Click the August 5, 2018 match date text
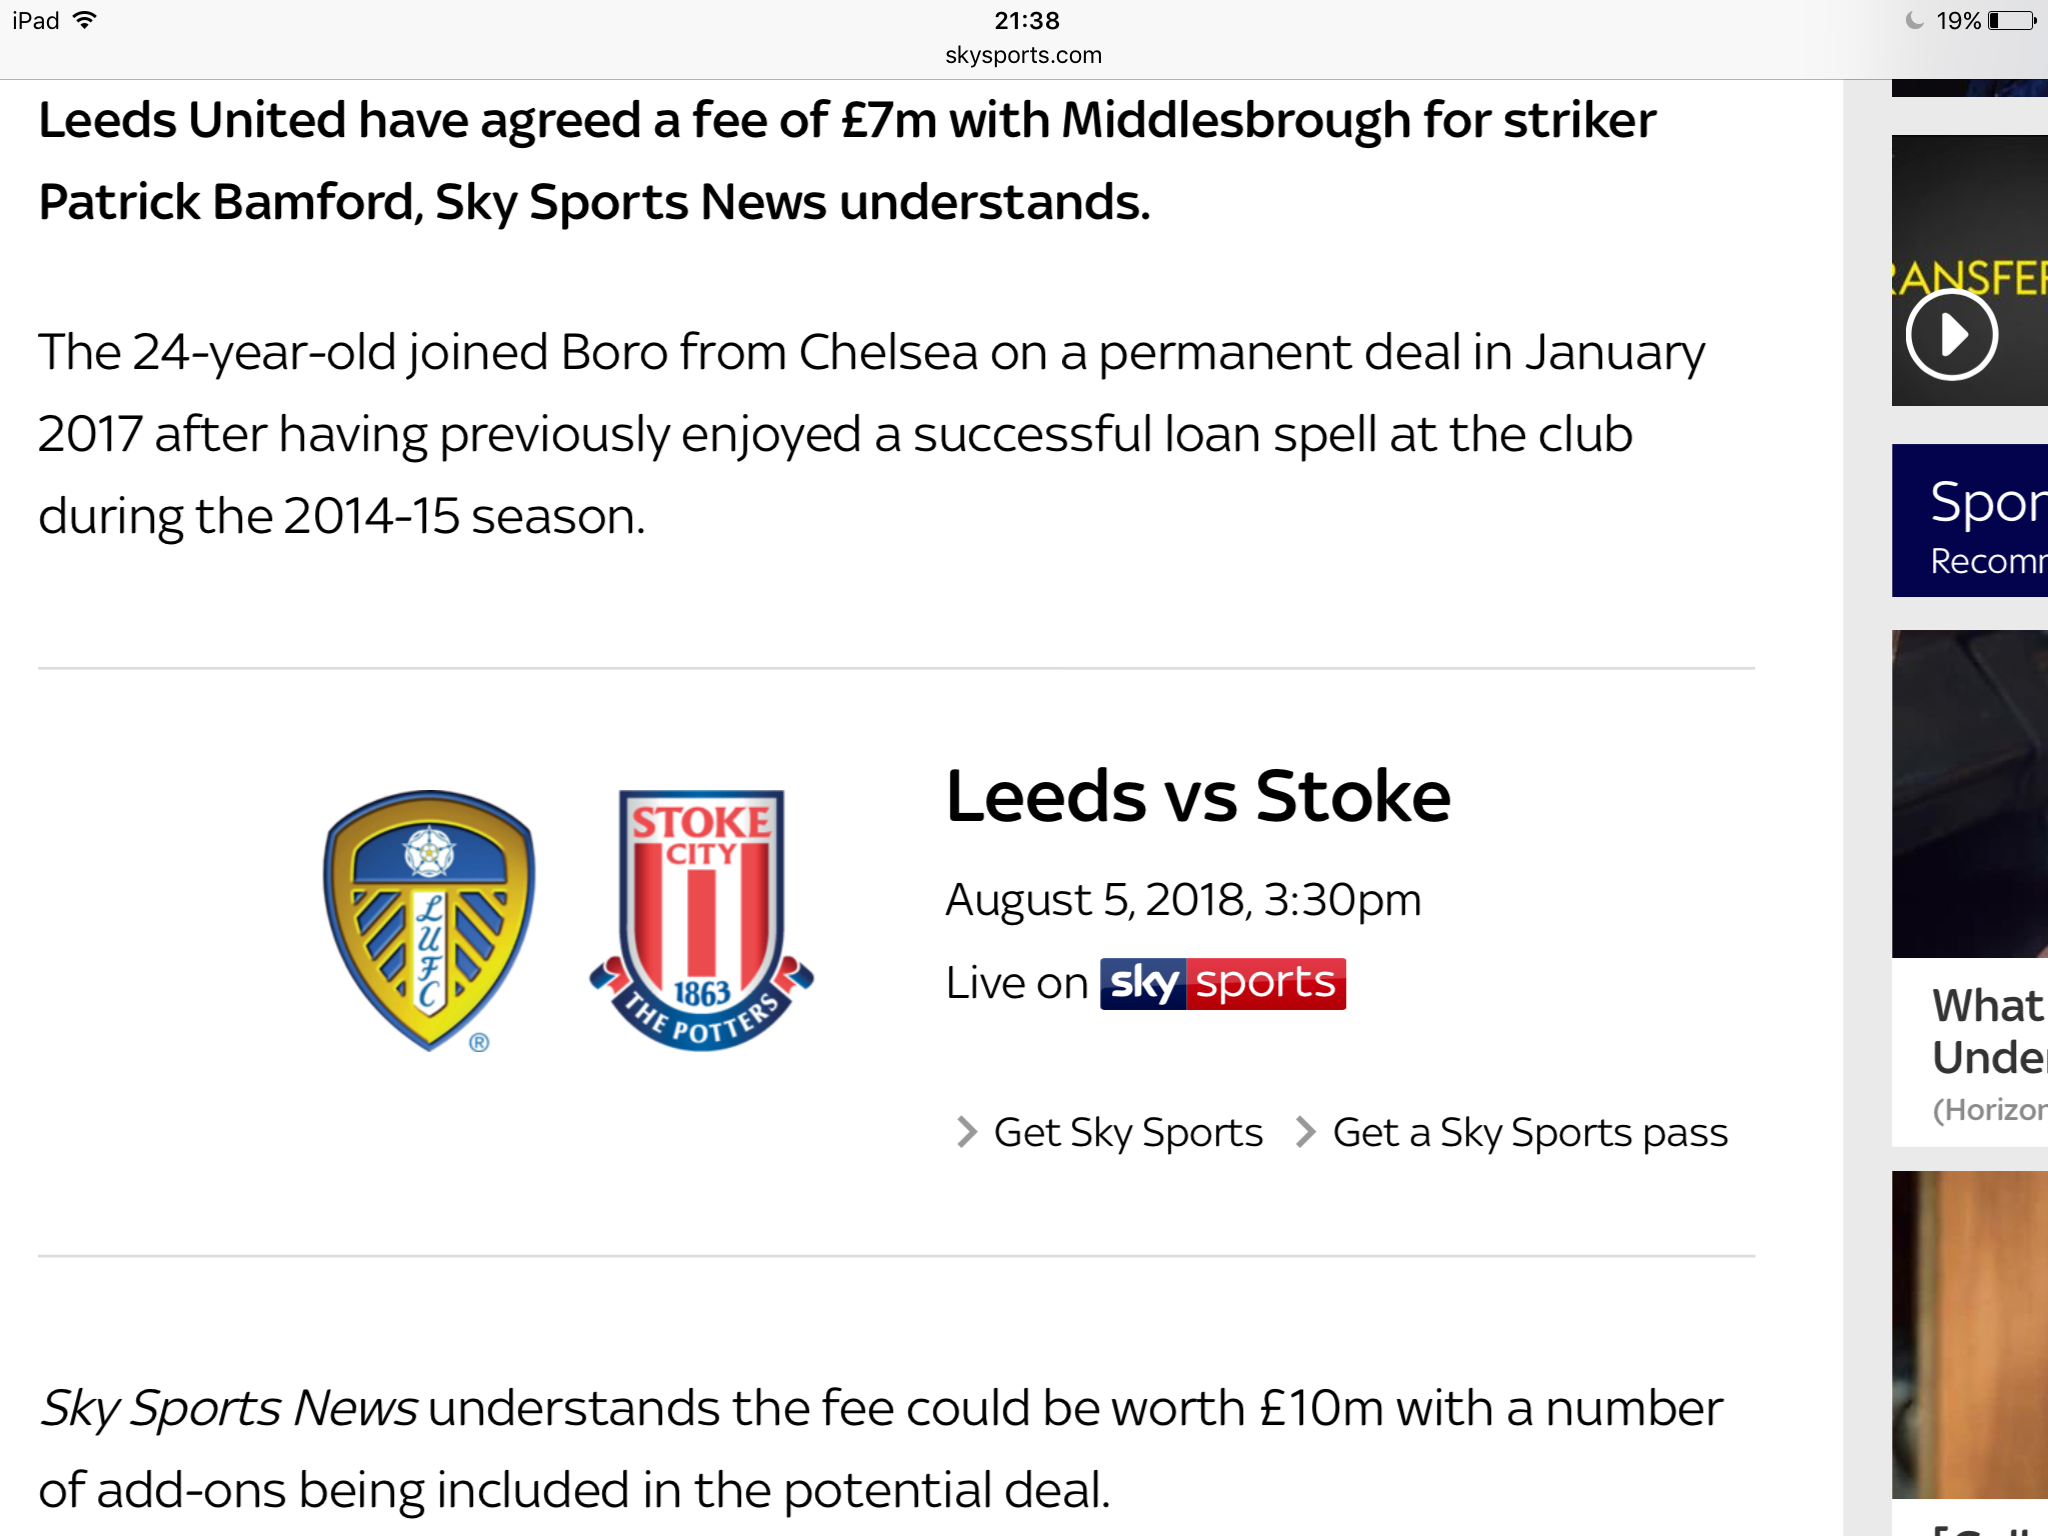This screenshot has width=2048, height=1536. coord(1183,899)
